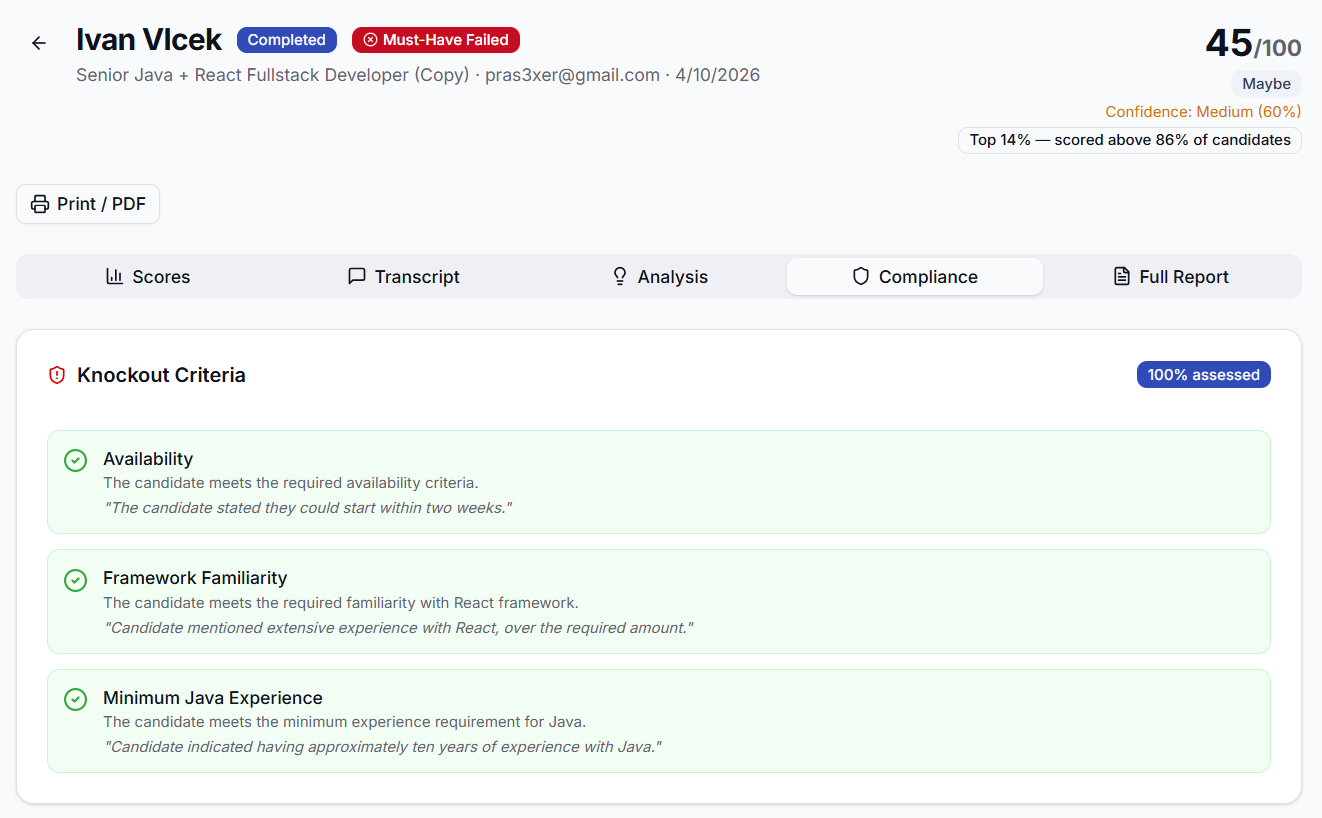Select the bar chart icon on Scores tab
The height and width of the screenshot is (818, 1322).
113,276
